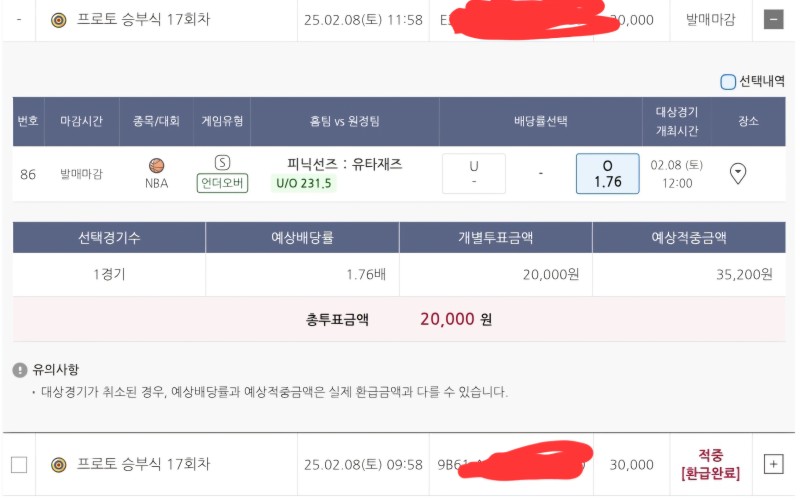Screen dimensions: 800x501
Task: Open the venue location pin icon
Action: click(738, 174)
